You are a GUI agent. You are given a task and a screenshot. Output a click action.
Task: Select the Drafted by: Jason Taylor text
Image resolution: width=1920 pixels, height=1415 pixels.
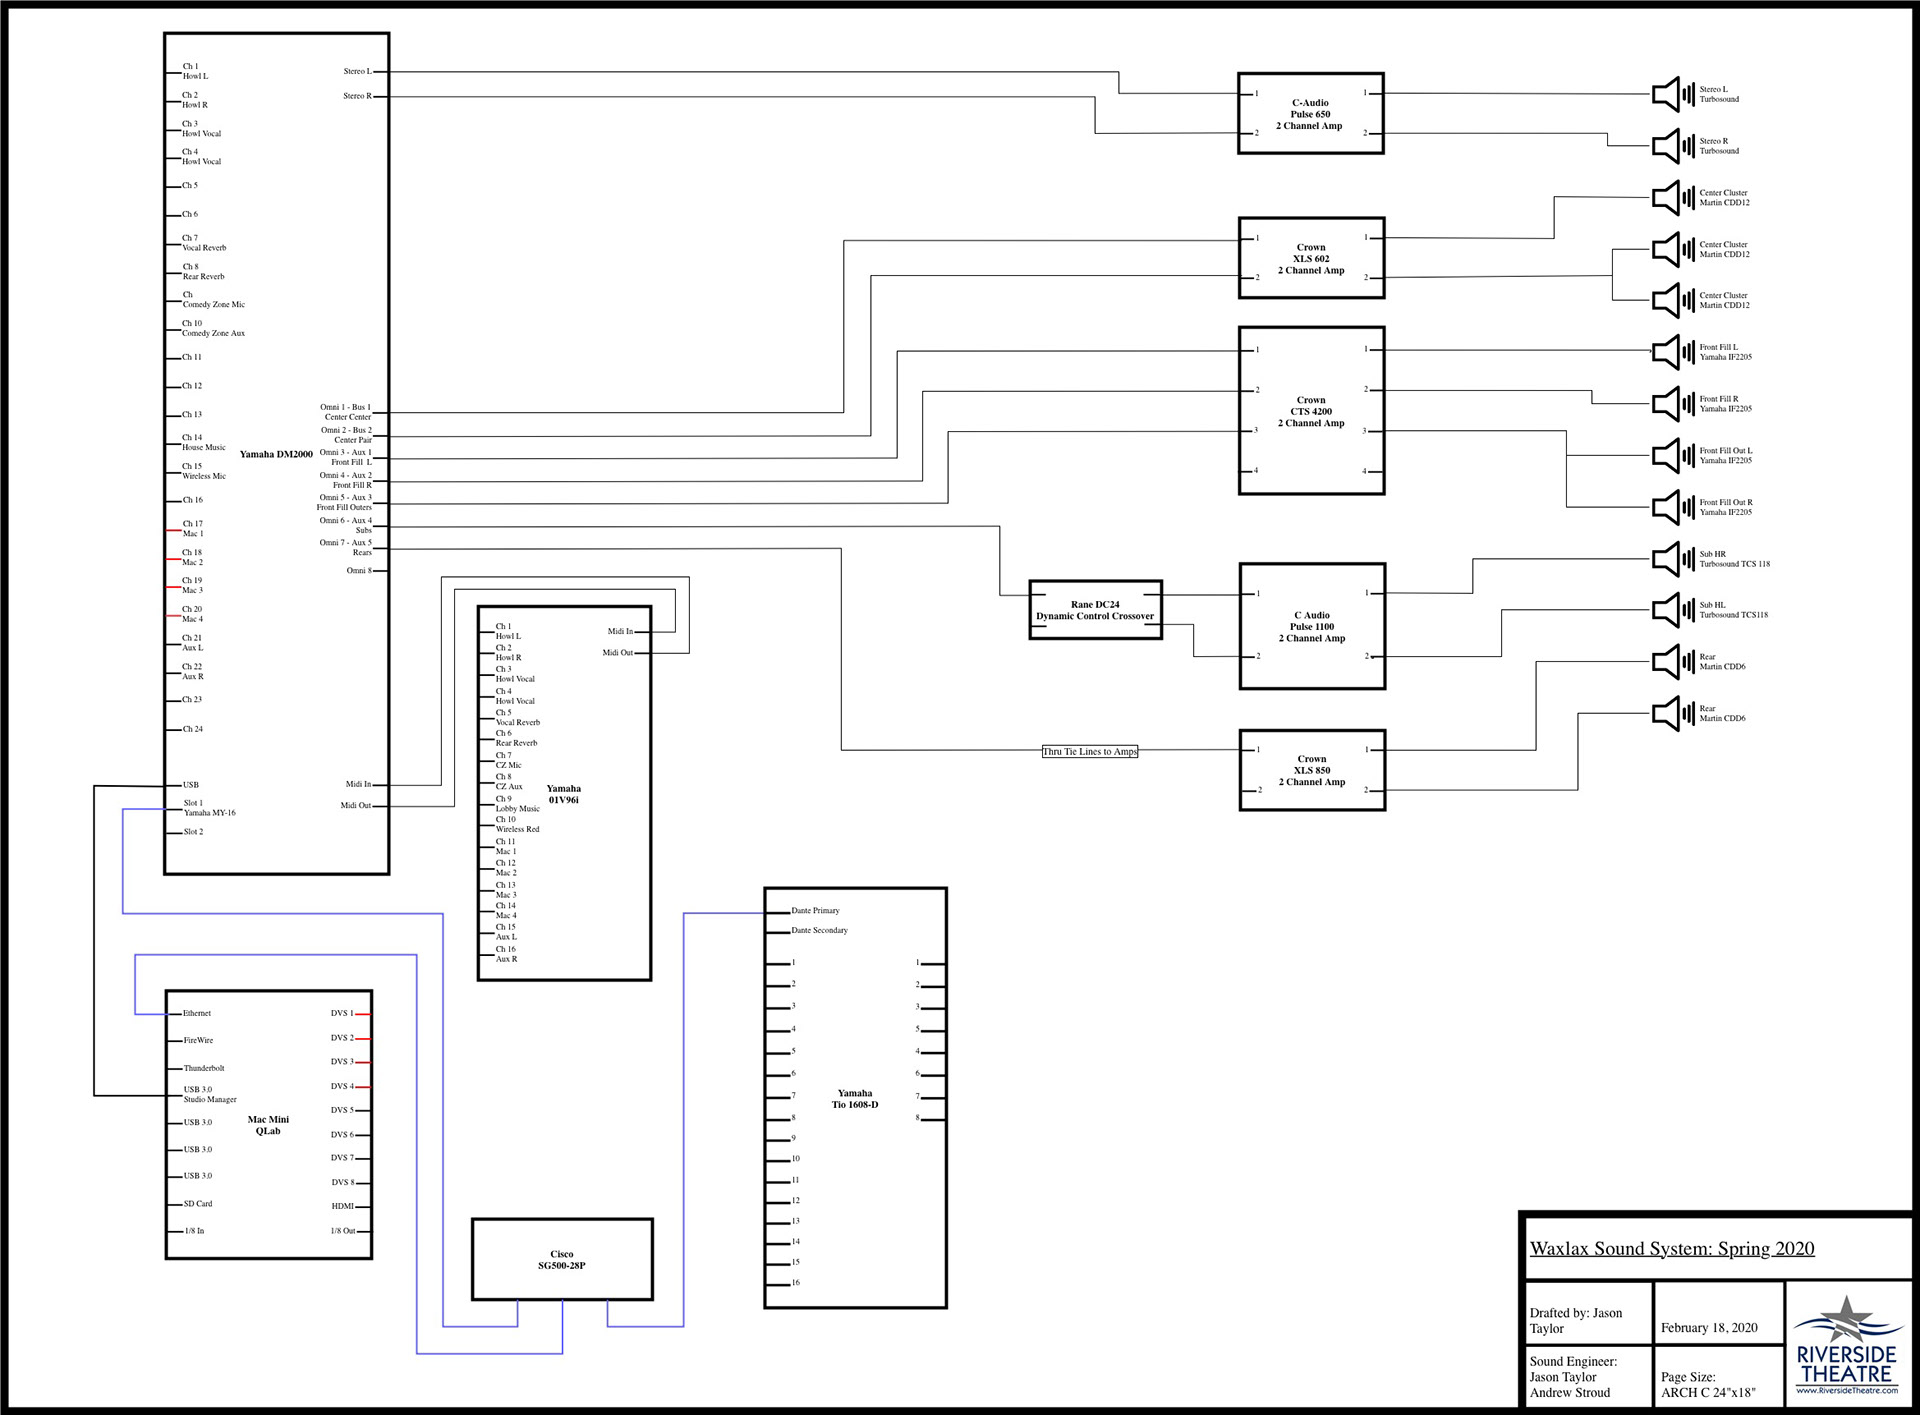tap(1576, 1321)
